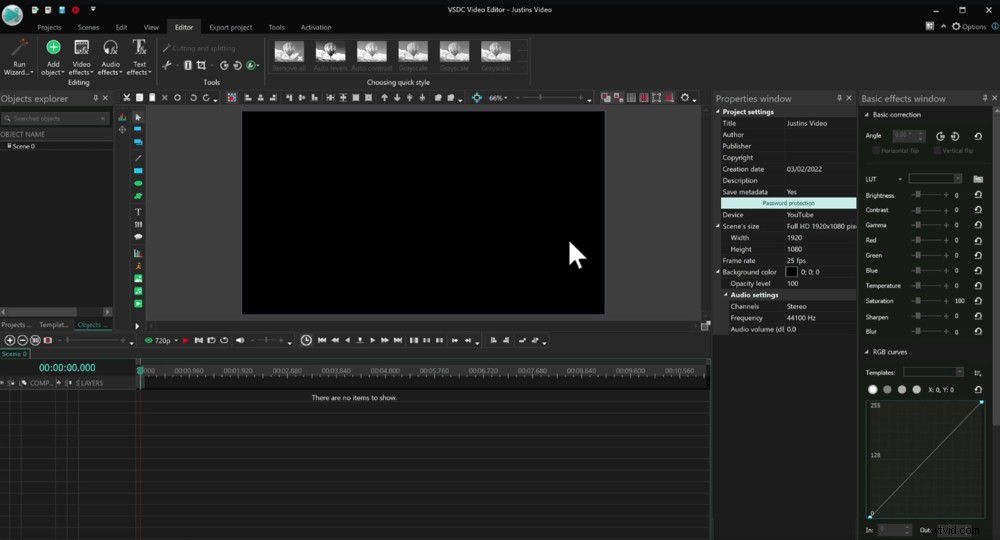Reset the Brightness value
Image resolution: width=1000 pixels, height=540 pixels.
coord(978,195)
